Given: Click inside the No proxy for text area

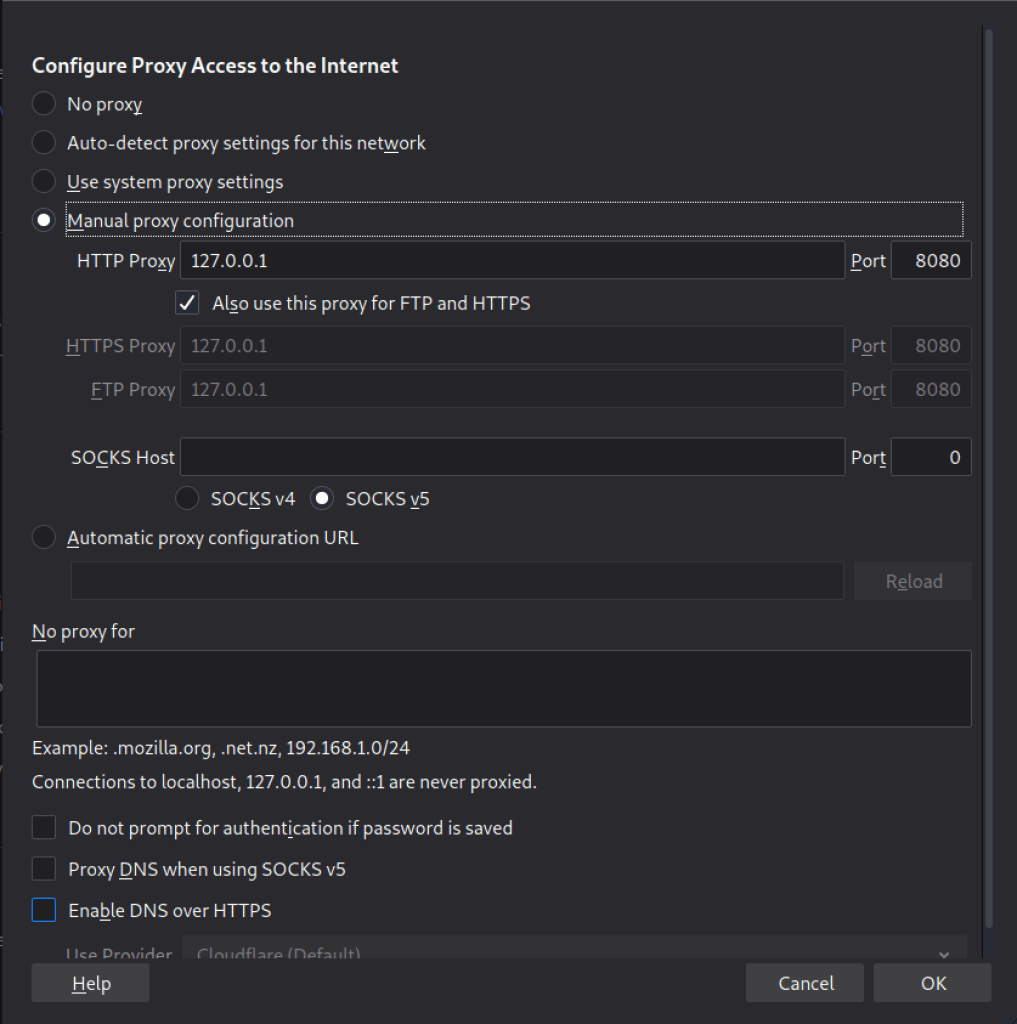Looking at the screenshot, I should [503, 688].
